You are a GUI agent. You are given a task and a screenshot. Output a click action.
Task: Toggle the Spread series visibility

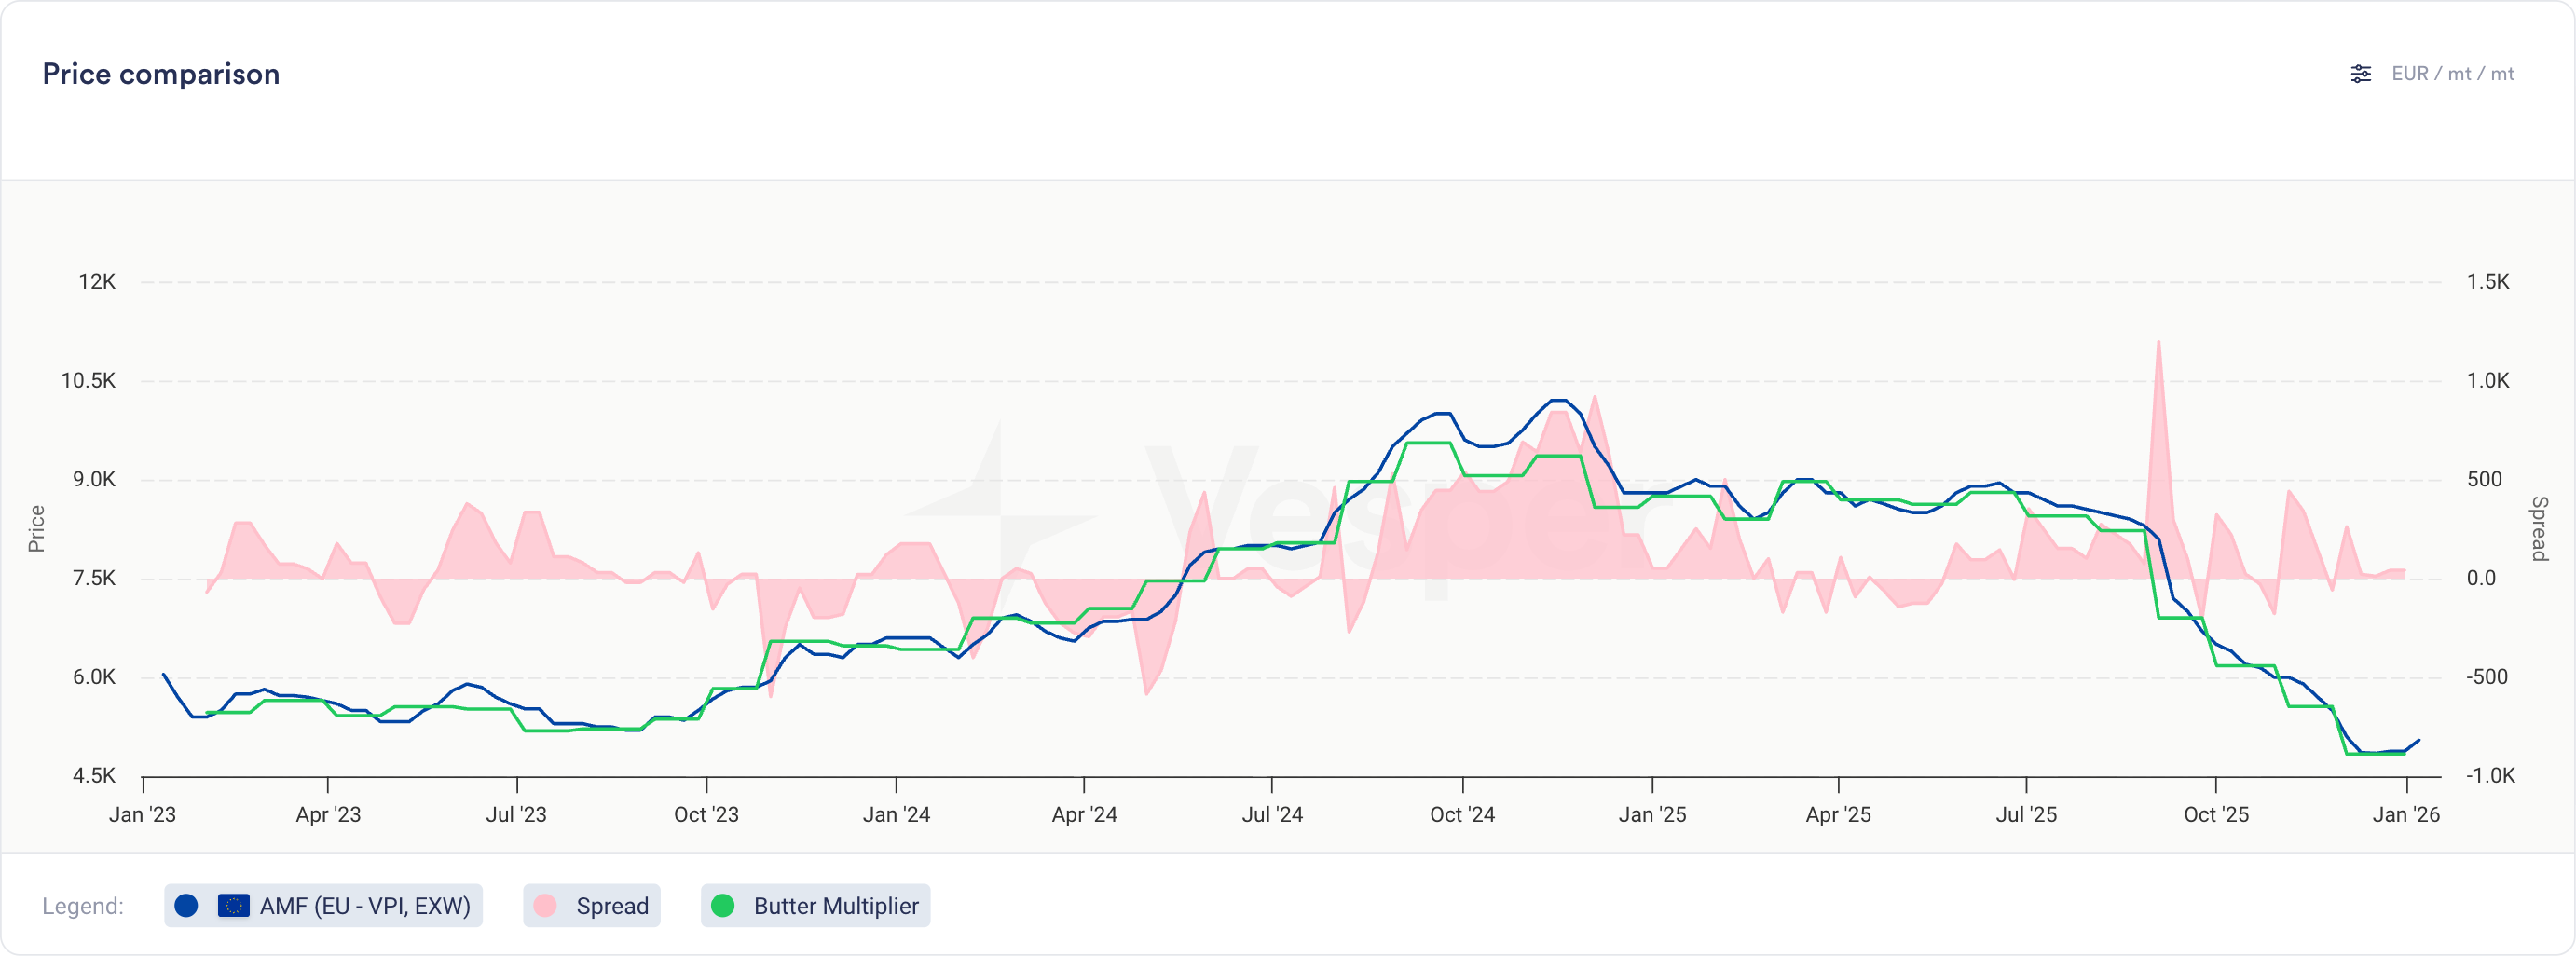coord(592,906)
